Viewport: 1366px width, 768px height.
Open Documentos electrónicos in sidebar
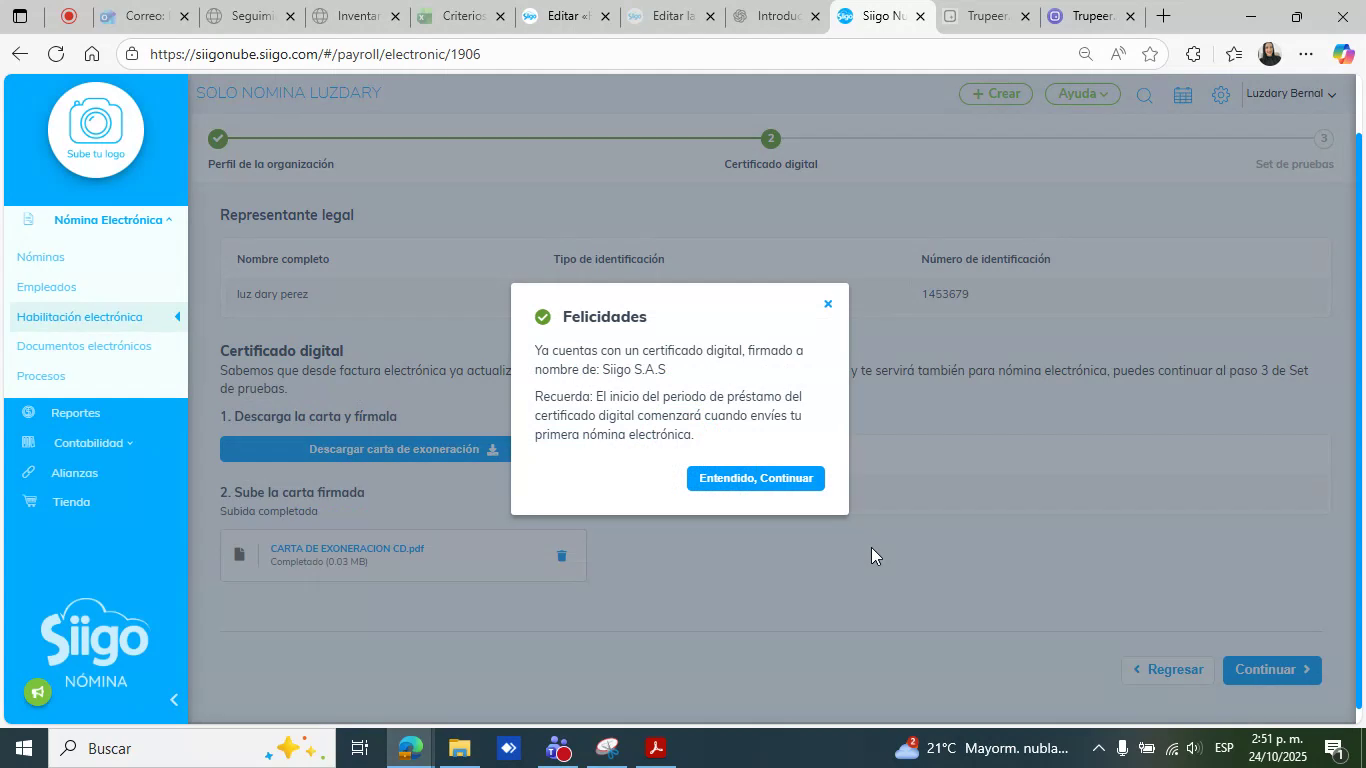(x=84, y=346)
